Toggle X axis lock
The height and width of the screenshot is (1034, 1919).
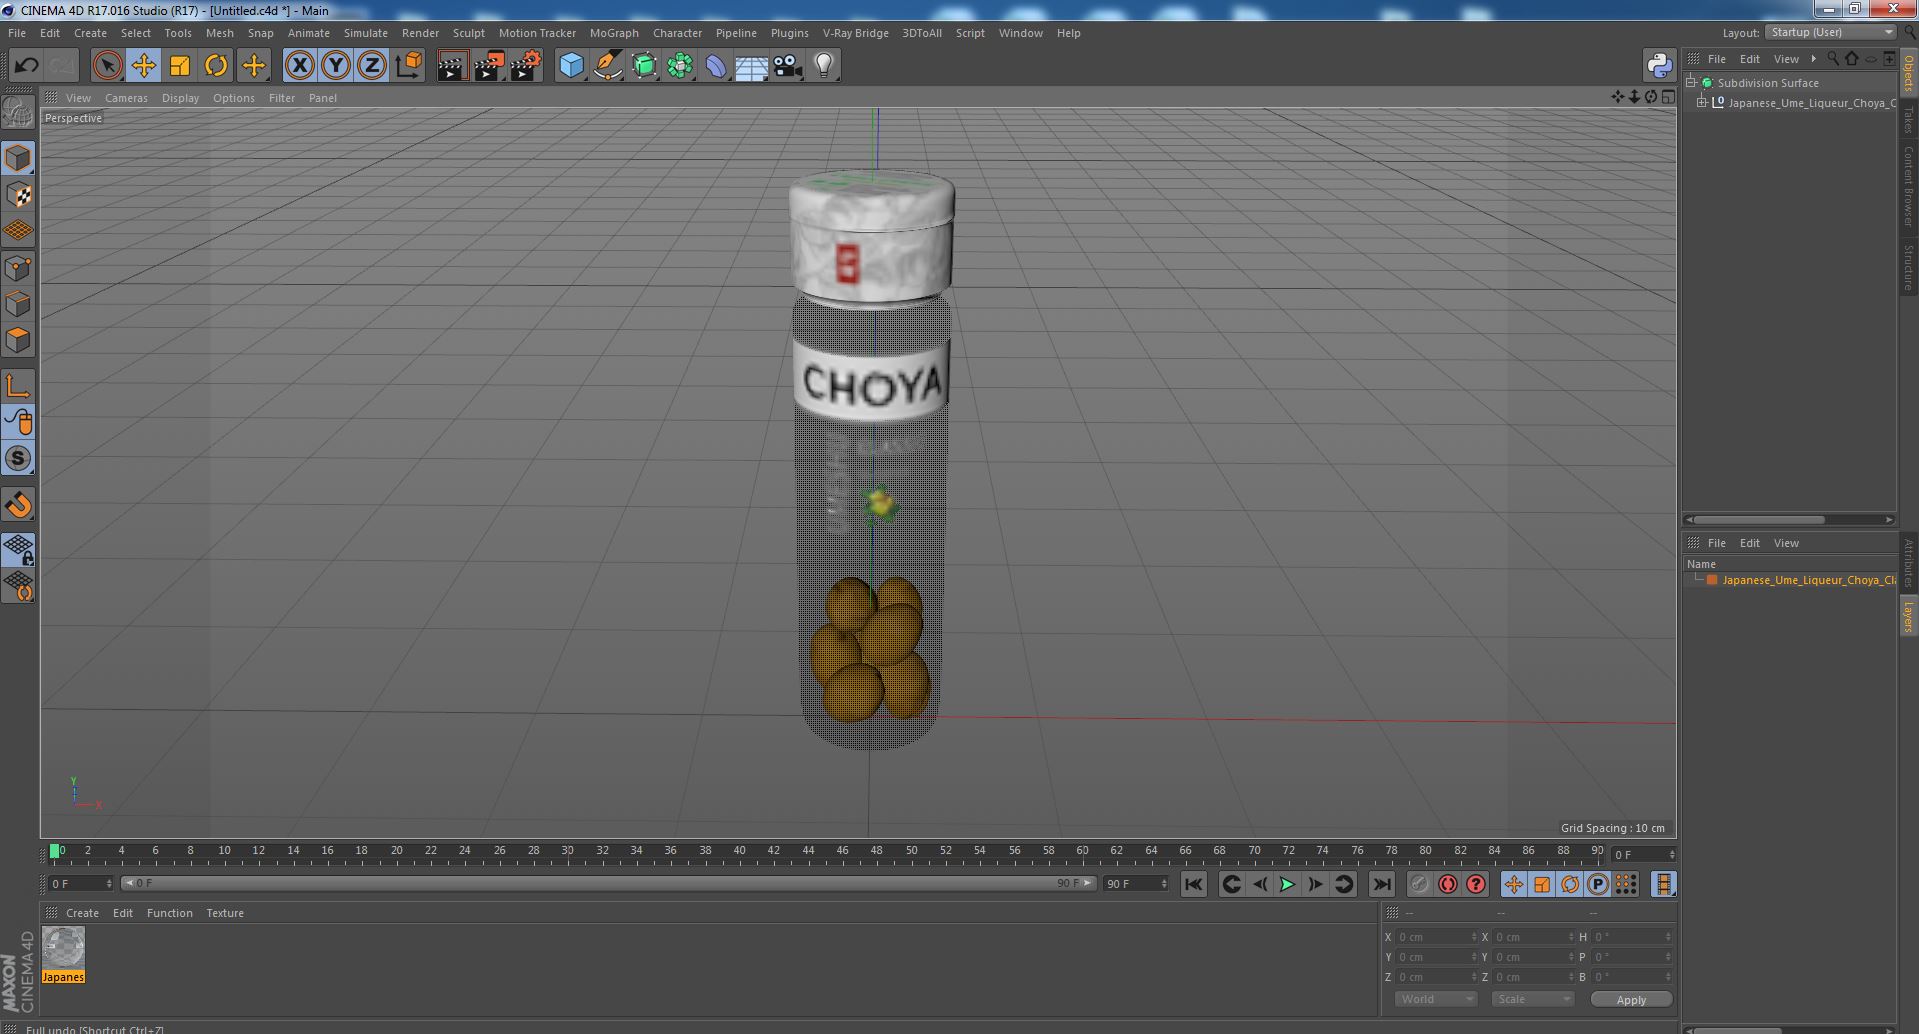click(299, 66)
